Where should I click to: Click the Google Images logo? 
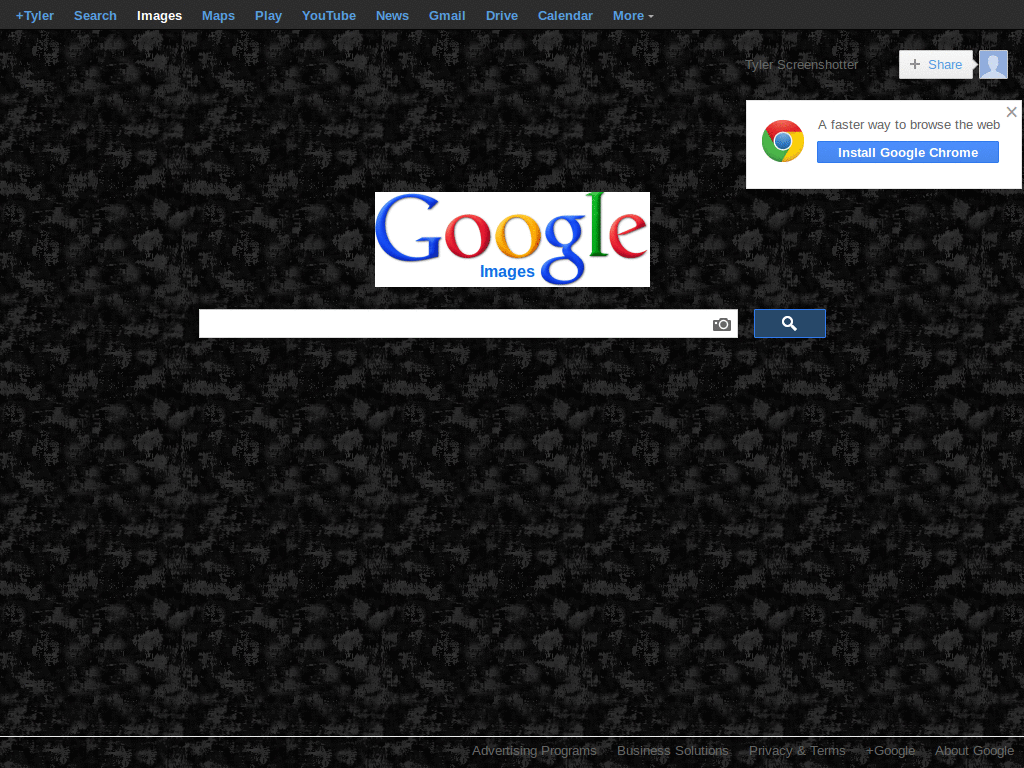coord(512,239)
